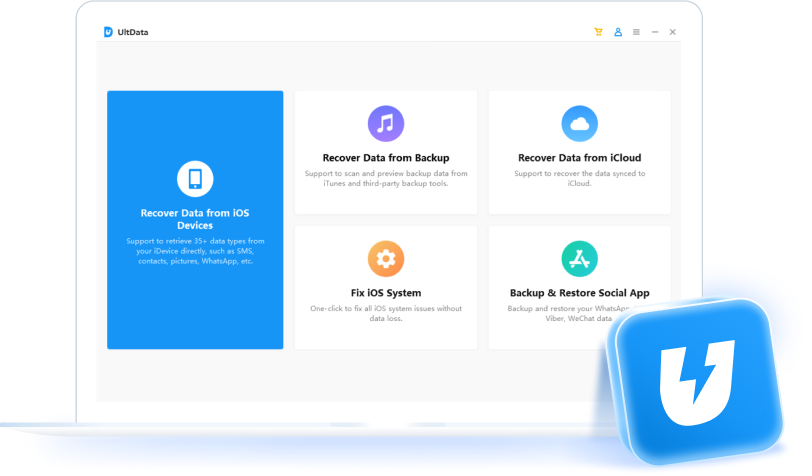Click the green App Store social app icon
The image size is (812, 476).
tap(579, 259)
